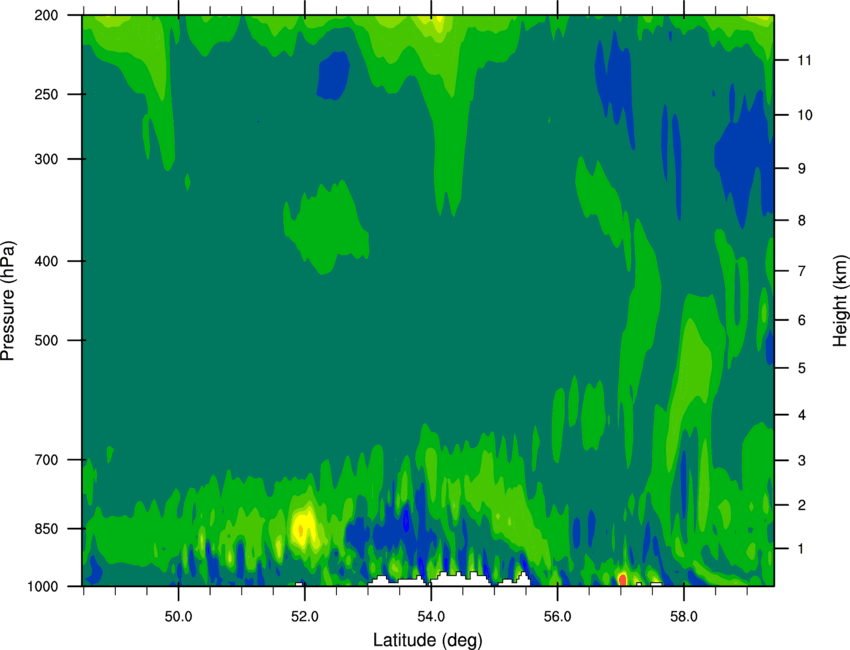This screenshot has width=850, height=650.
Task: Click the 400 pressure tick label
Action: [46, 261]
